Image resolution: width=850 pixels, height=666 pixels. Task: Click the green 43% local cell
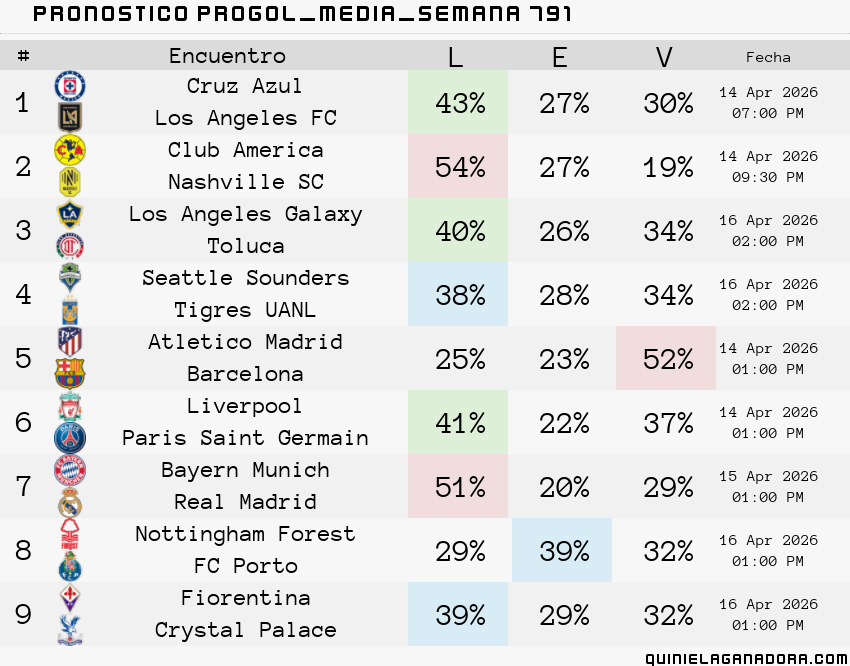tap(458, 102)
